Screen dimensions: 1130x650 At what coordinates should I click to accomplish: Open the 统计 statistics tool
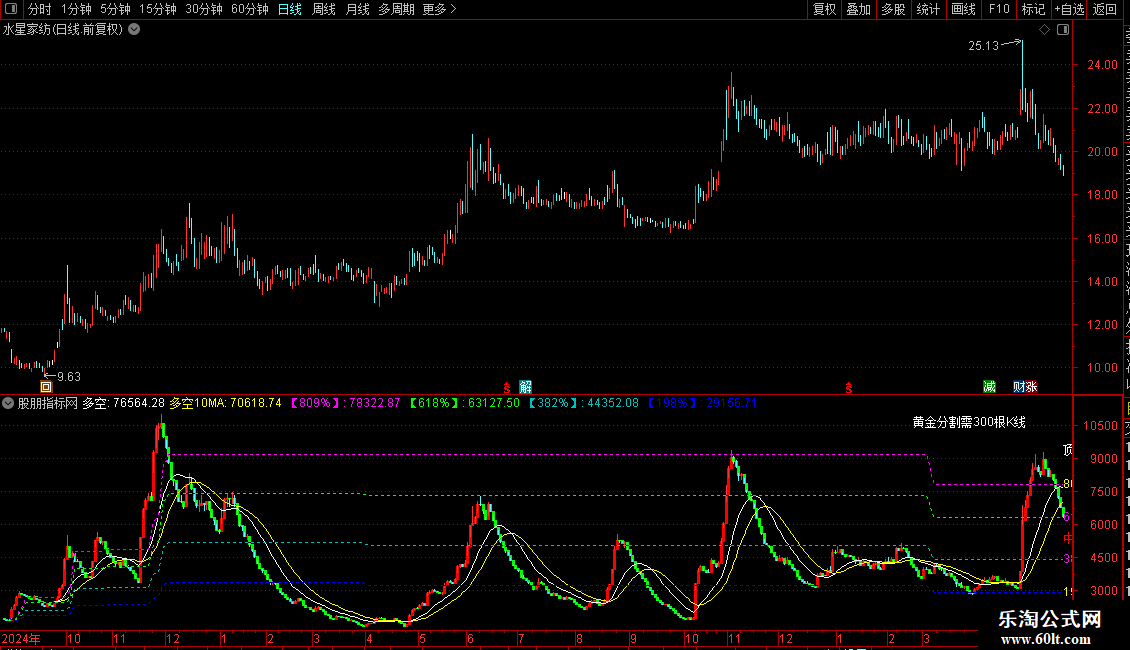point(927,9)
